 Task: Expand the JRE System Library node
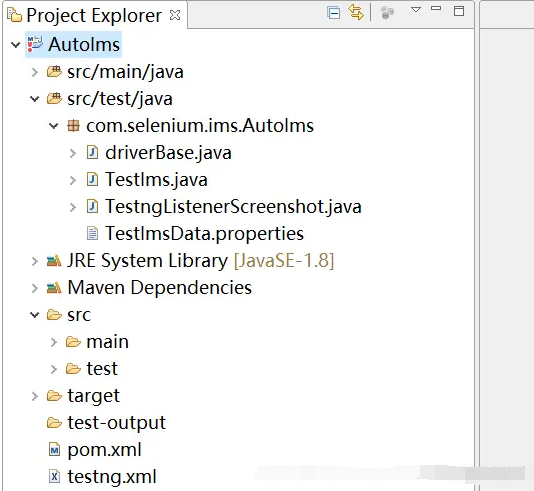click(x=35, y=261)
